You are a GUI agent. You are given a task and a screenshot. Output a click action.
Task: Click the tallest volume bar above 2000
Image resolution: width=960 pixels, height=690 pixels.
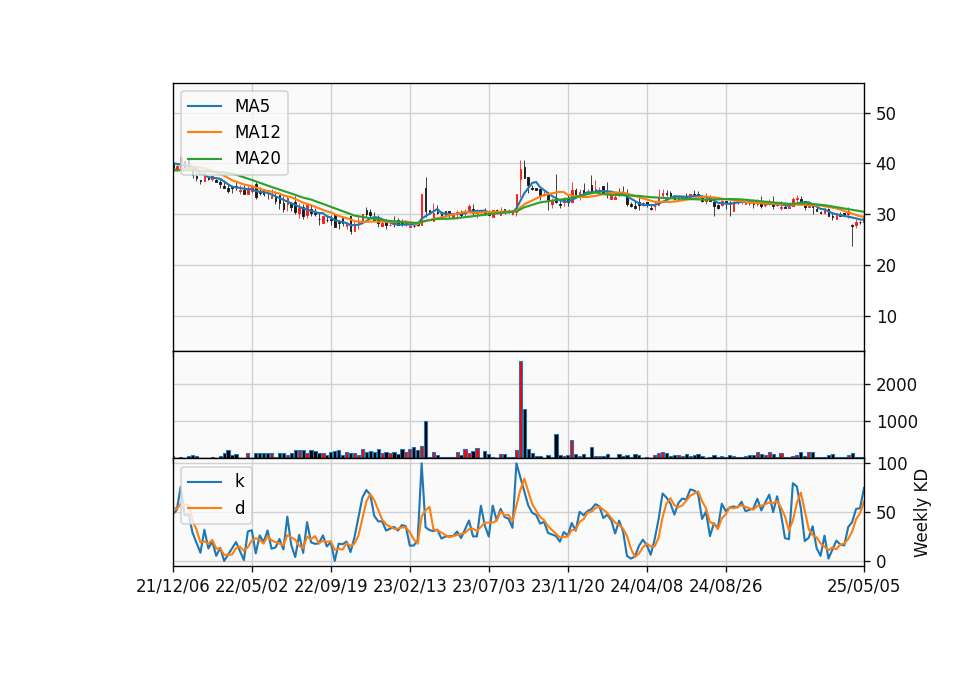[x=521, y=410]
